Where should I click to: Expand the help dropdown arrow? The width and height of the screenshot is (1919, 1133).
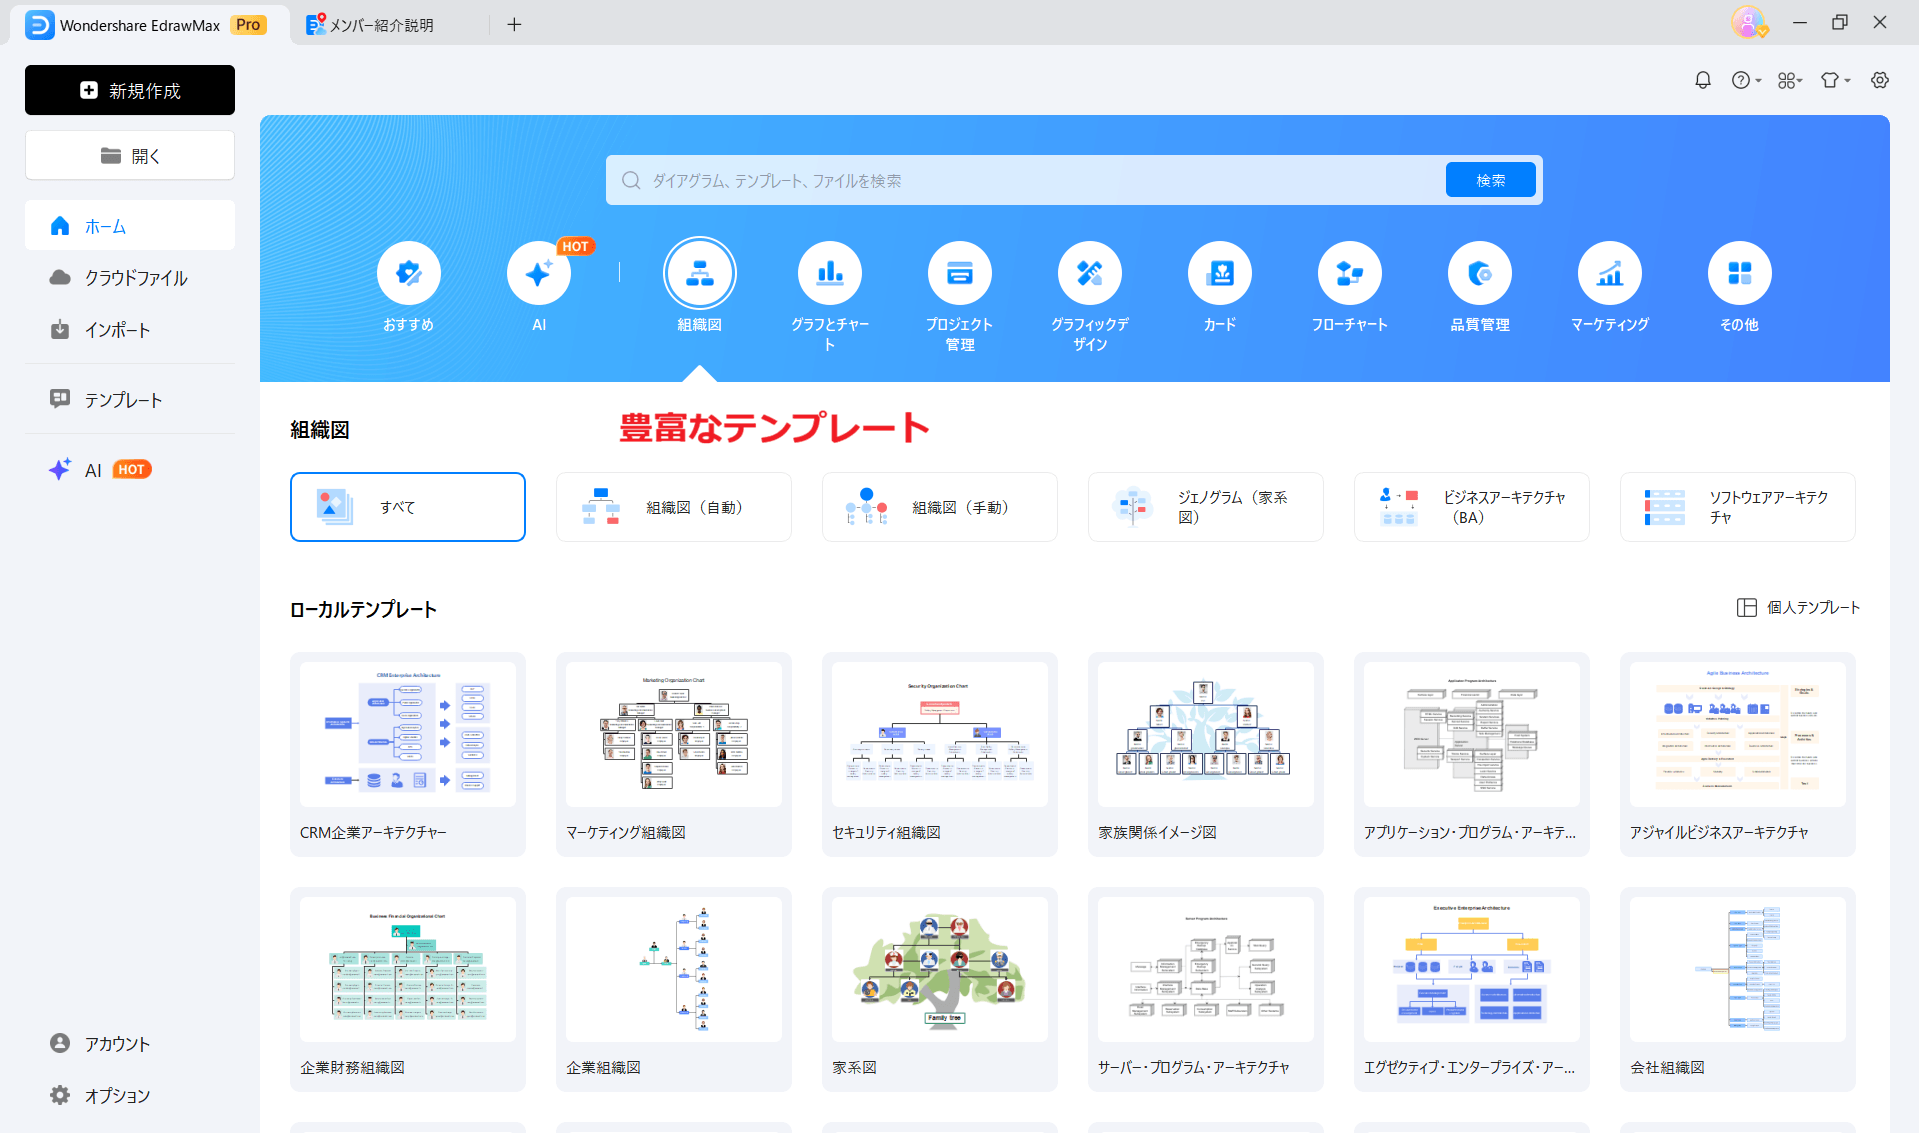pyautogui.click(x=1758, y=80)
